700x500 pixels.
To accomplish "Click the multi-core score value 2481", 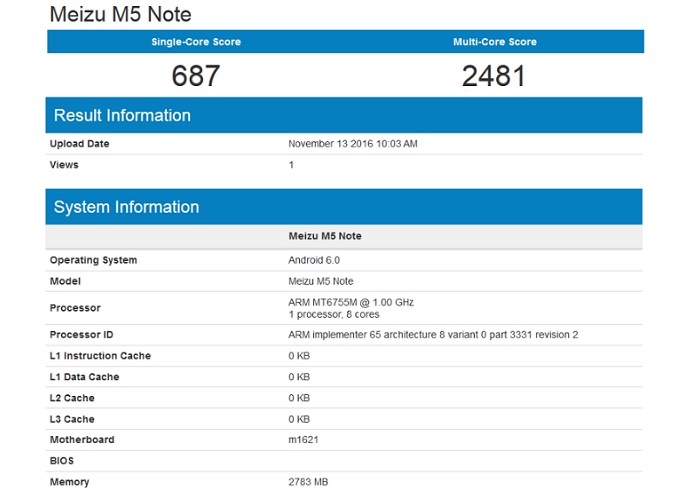I will click(x=494, y=75).
